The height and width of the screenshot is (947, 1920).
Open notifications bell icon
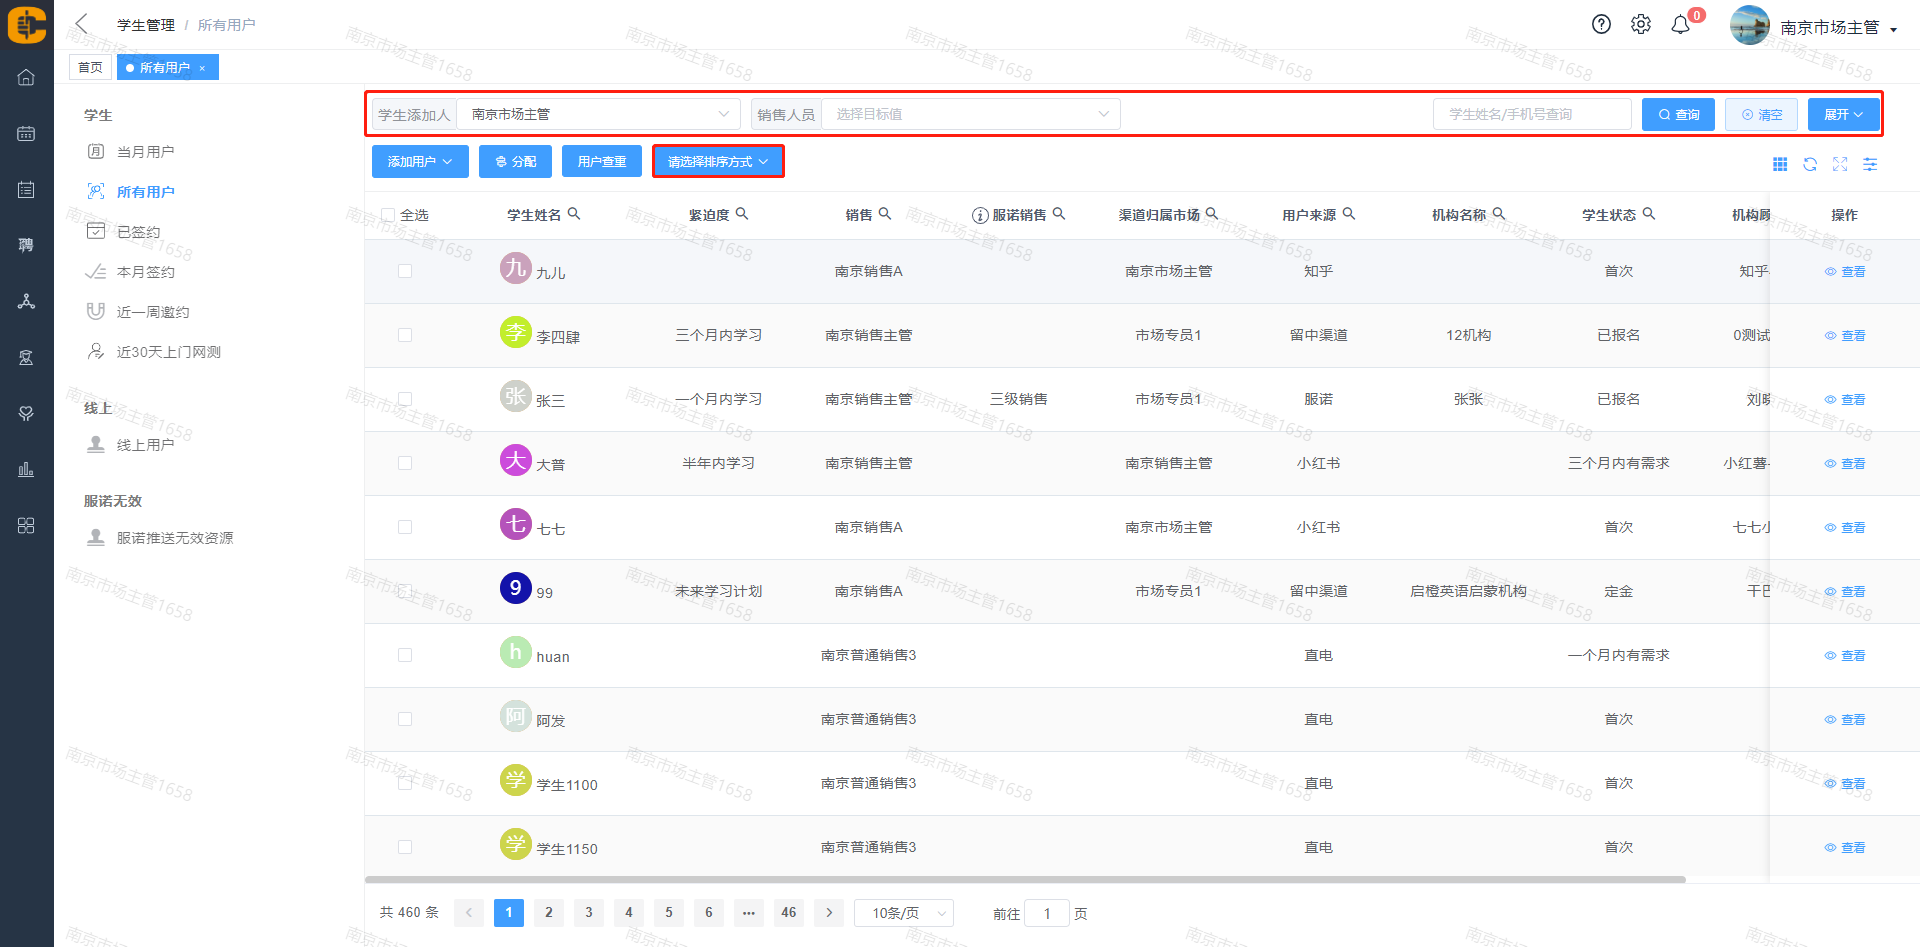pos(1681,25)
